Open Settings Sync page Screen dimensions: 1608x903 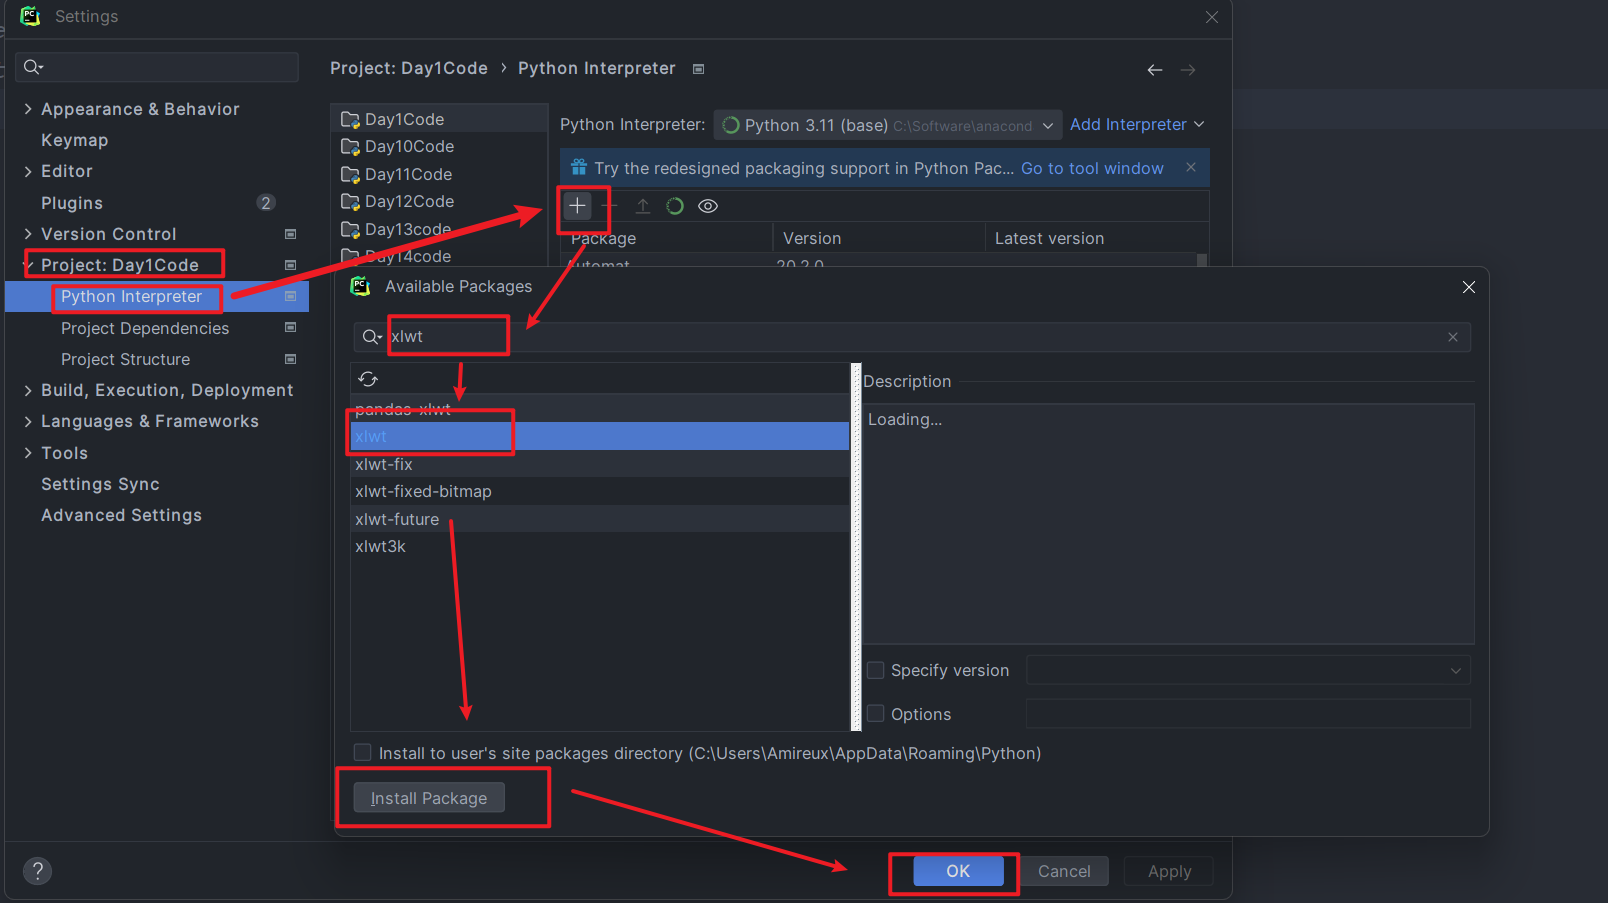pyautogui.click(x=100, y=484)
